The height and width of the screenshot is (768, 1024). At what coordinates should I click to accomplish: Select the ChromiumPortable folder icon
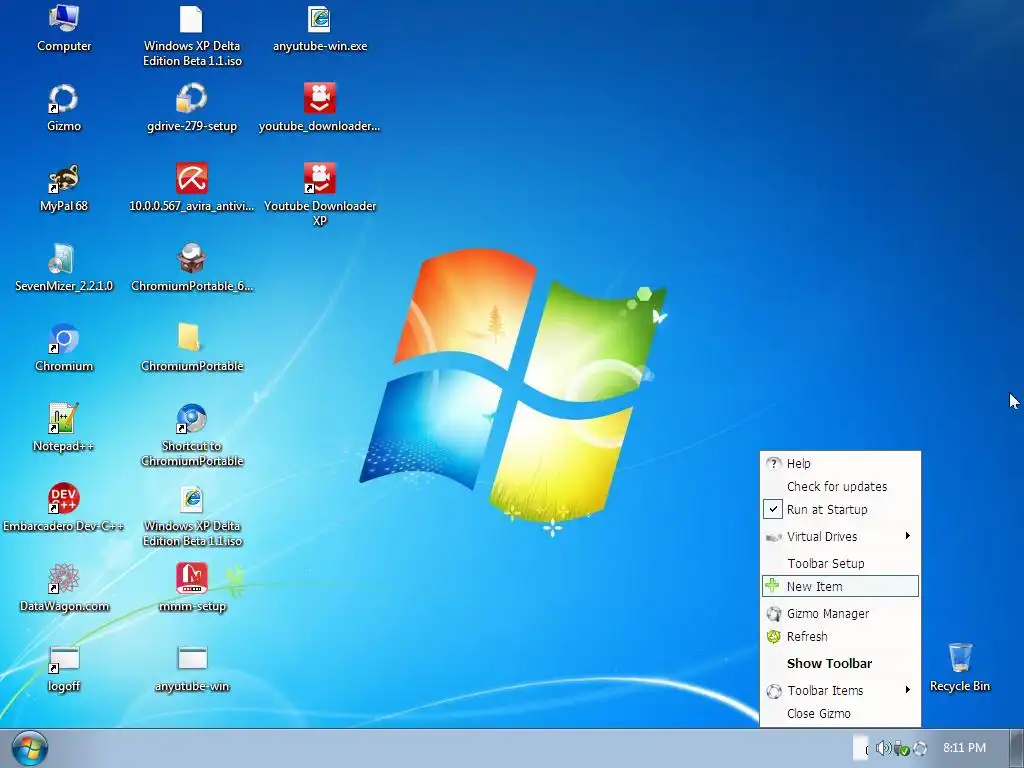click(x=191, y=338)
